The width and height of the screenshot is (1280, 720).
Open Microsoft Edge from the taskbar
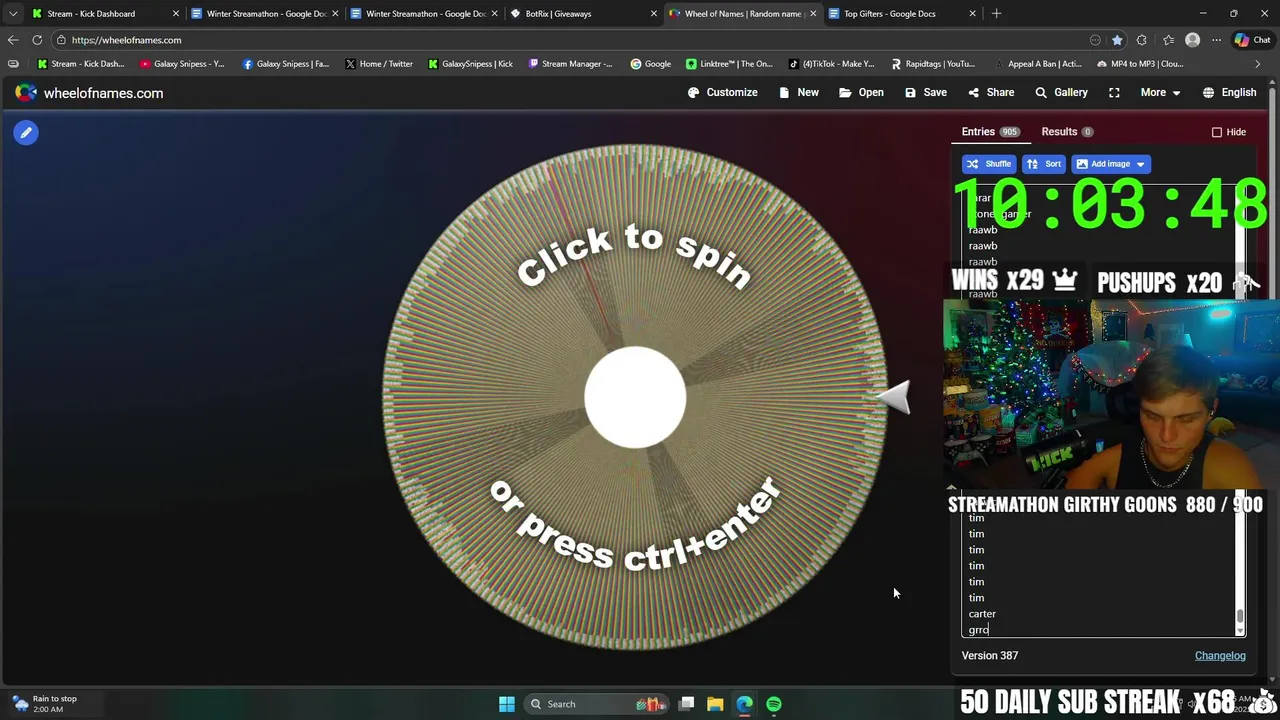pyautogui.click(x=744, y=704)
